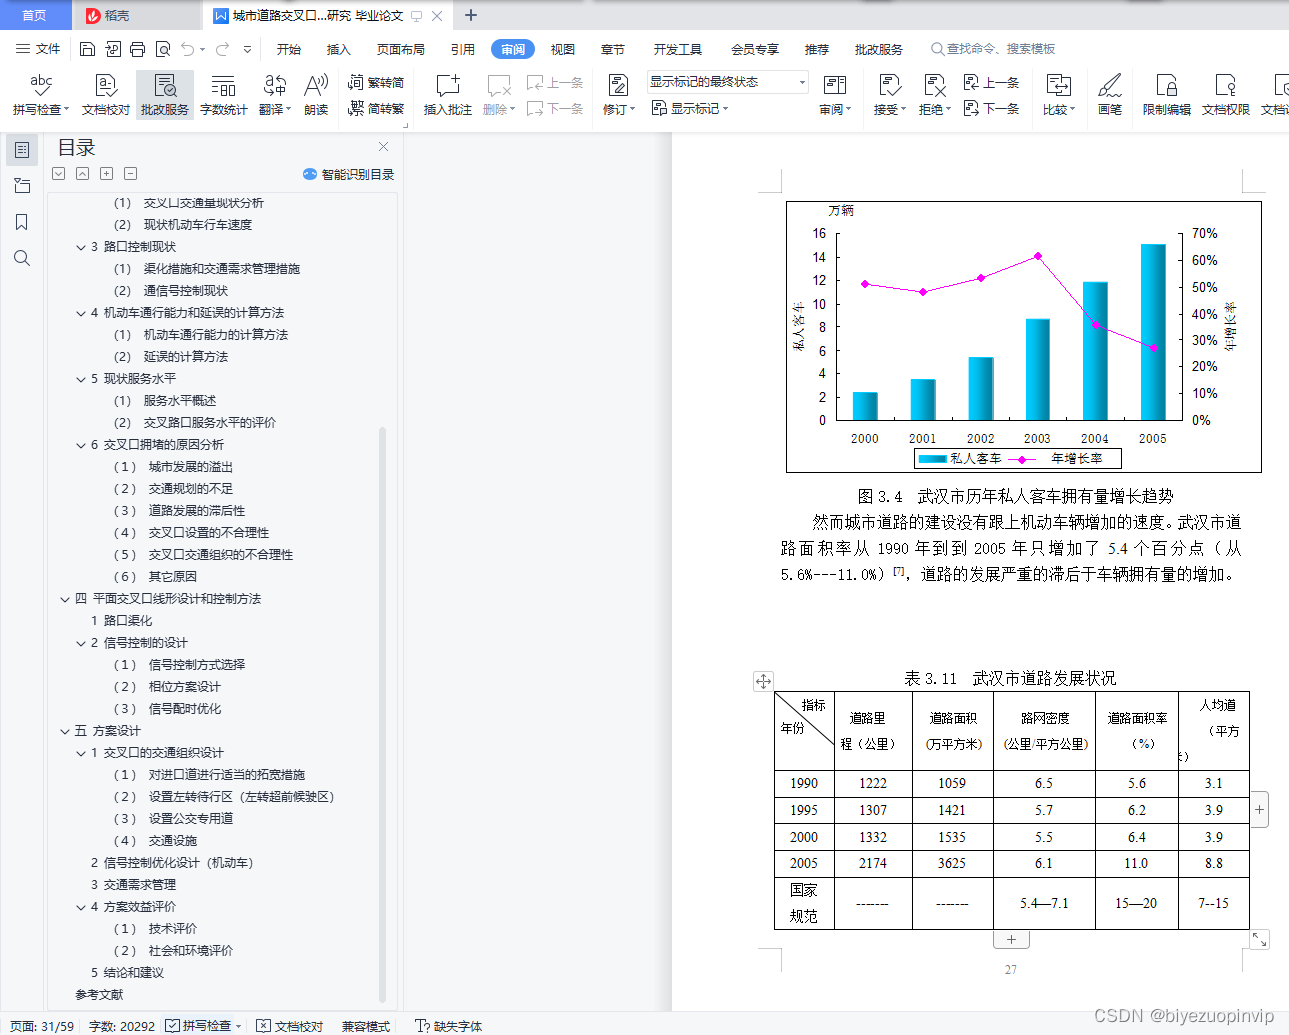Open 文档权限 document permissions

point(1226,95)
